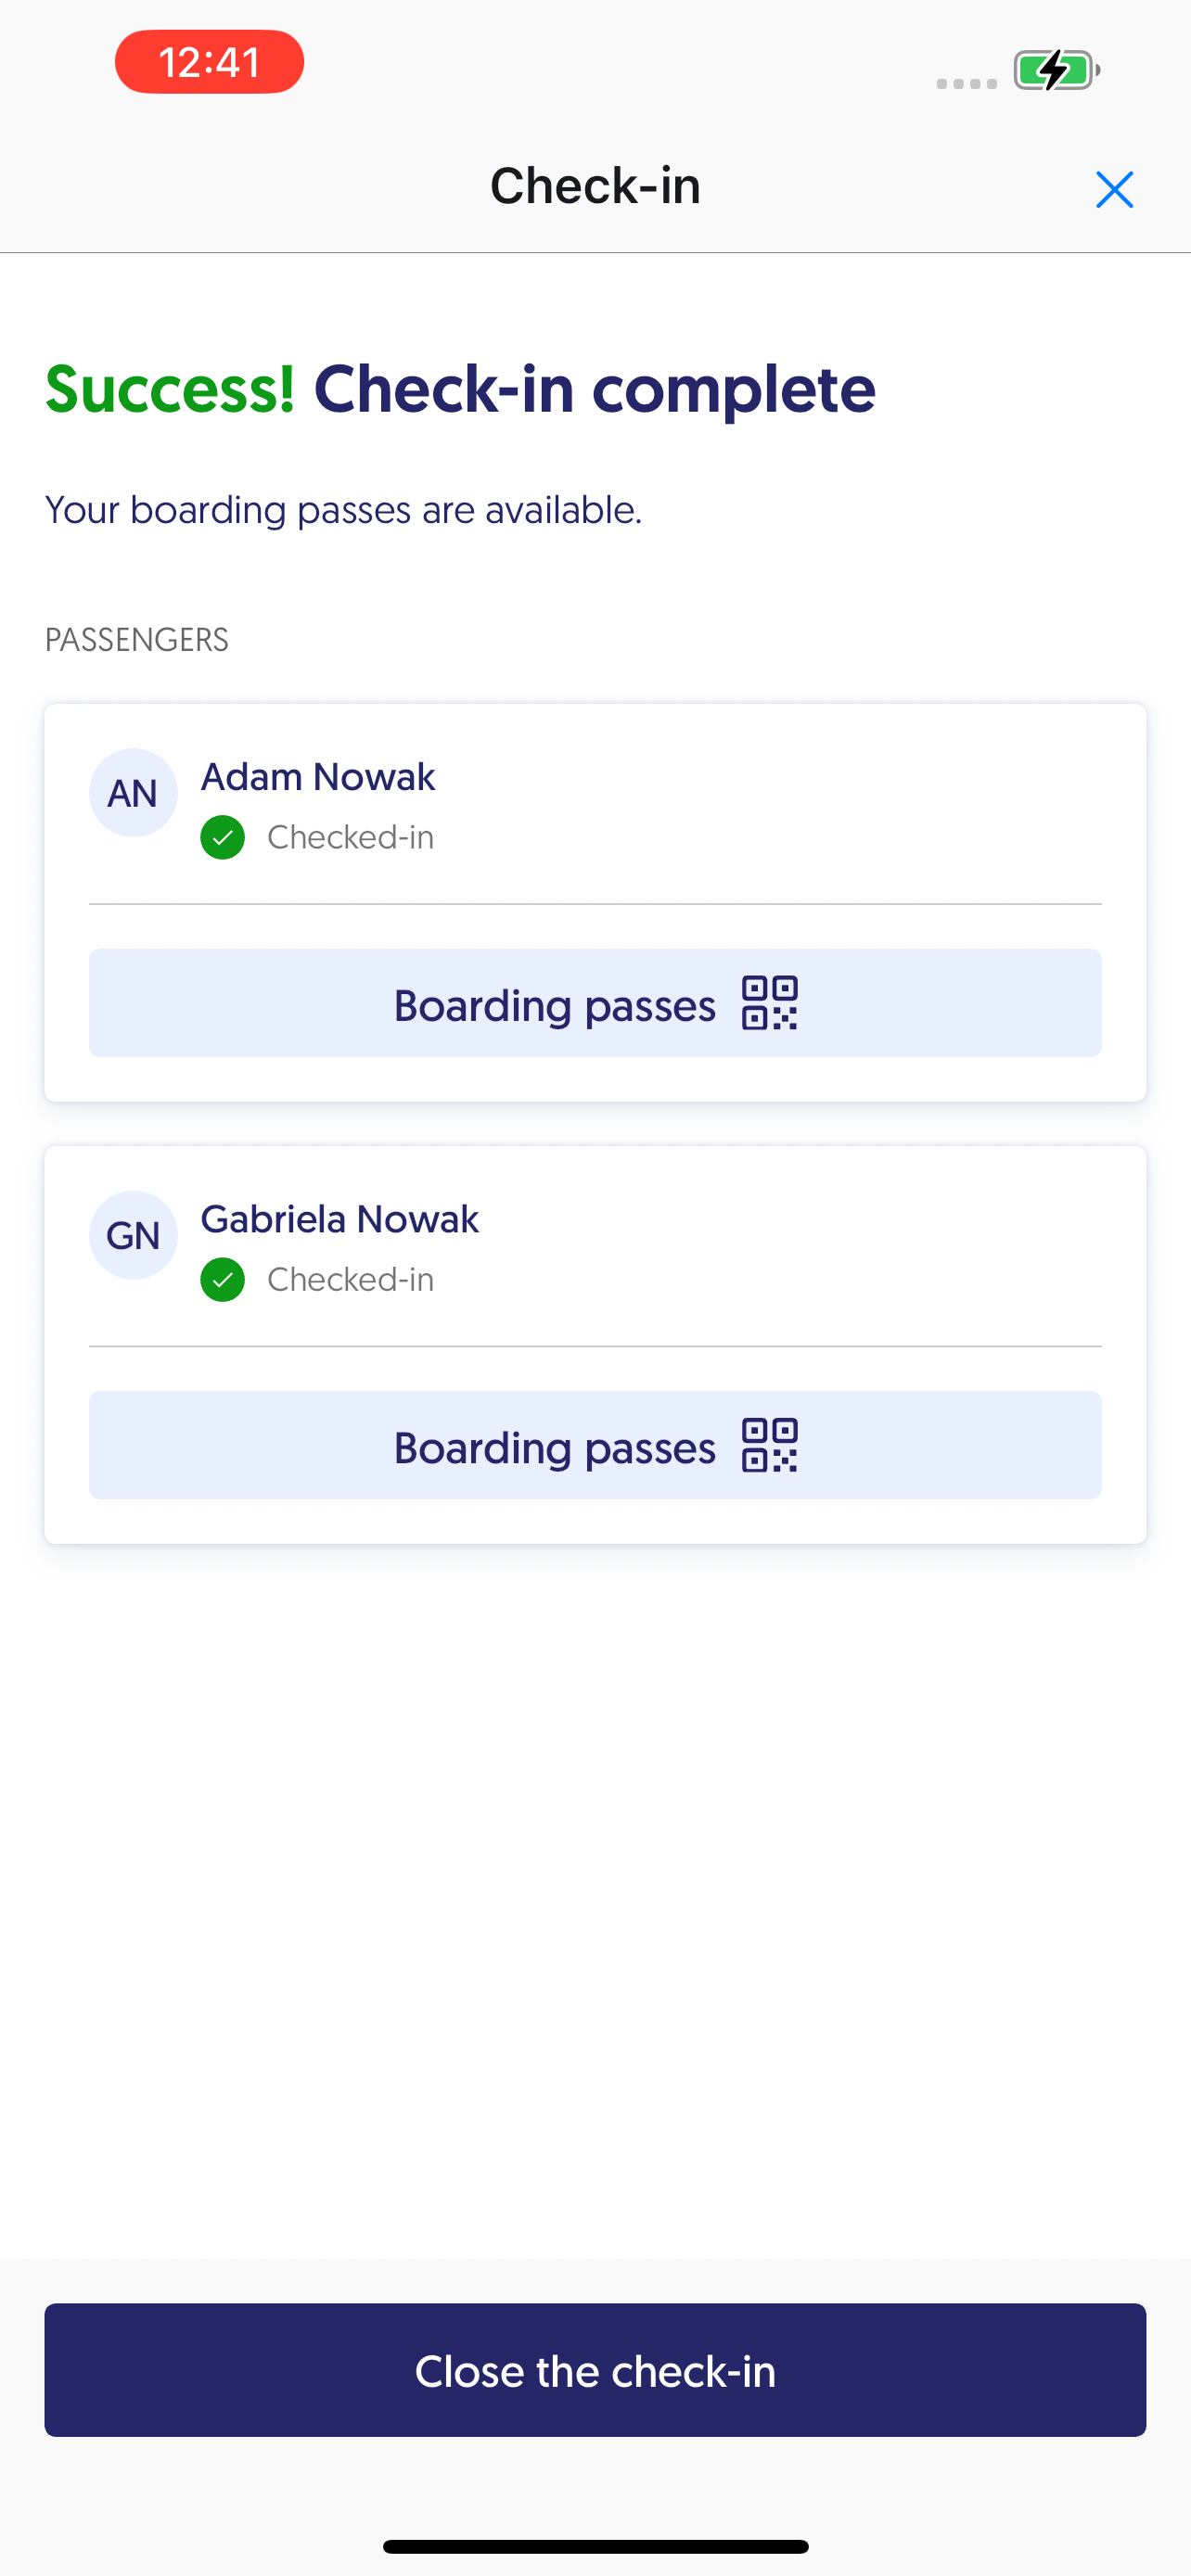Tap Gabriela's Checked-in status text
The width and height of the screenshot is (1191, 2576).
tap(350, 1280)
